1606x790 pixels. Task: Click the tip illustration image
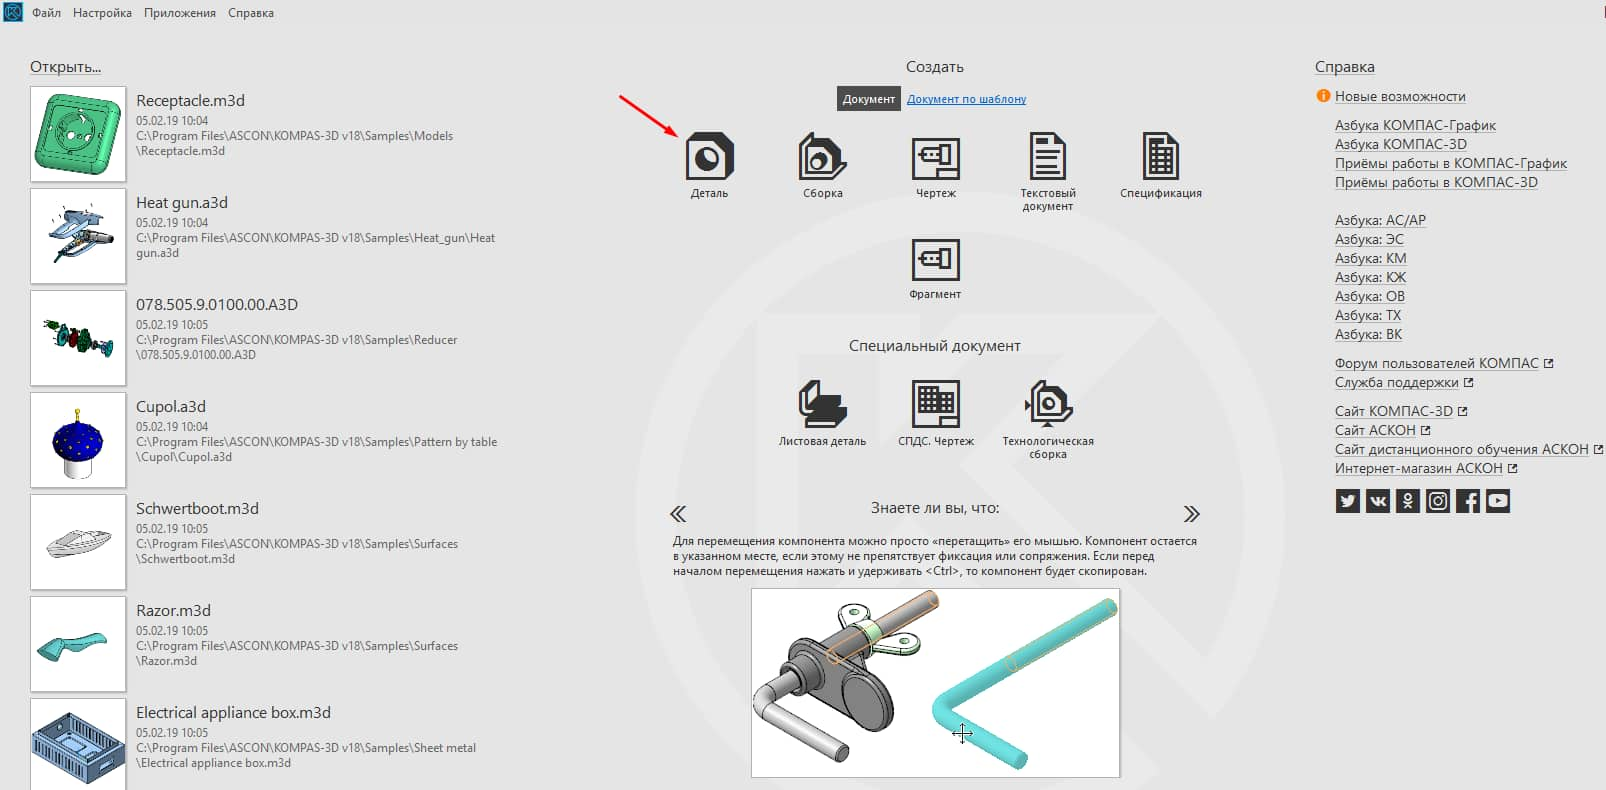936,683
